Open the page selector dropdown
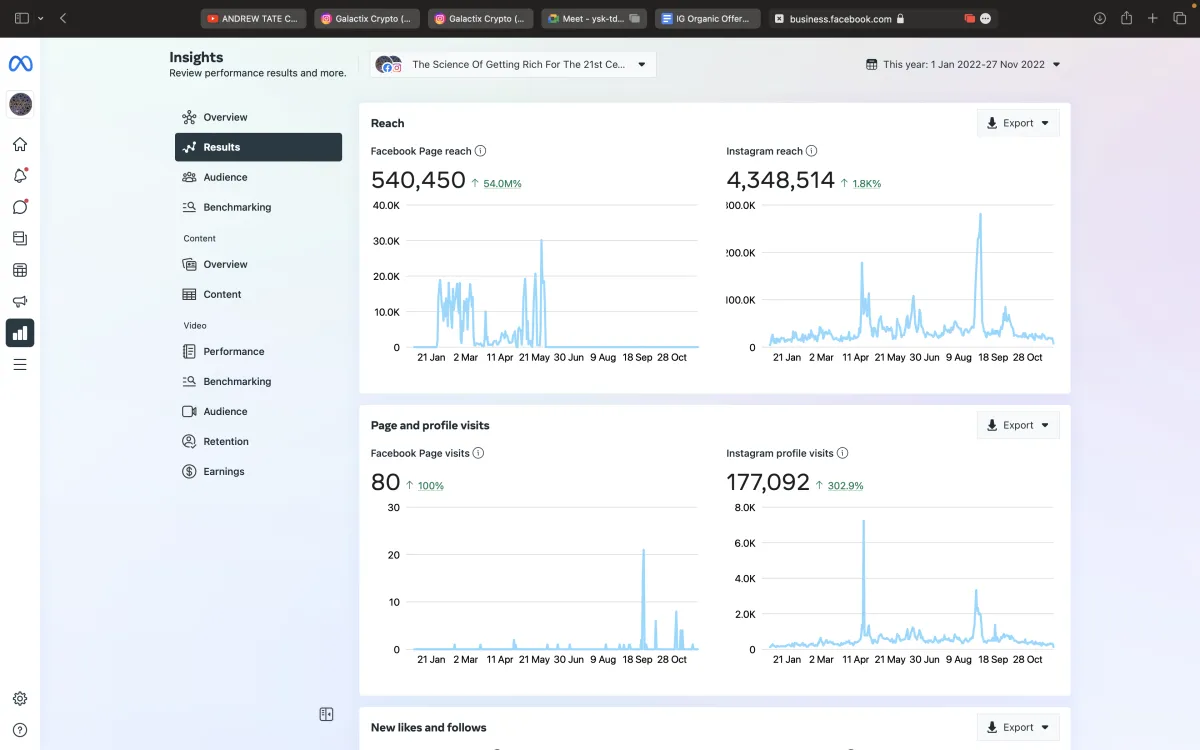1200x750 pixels. pyautogui.click(x=513, y=65)
